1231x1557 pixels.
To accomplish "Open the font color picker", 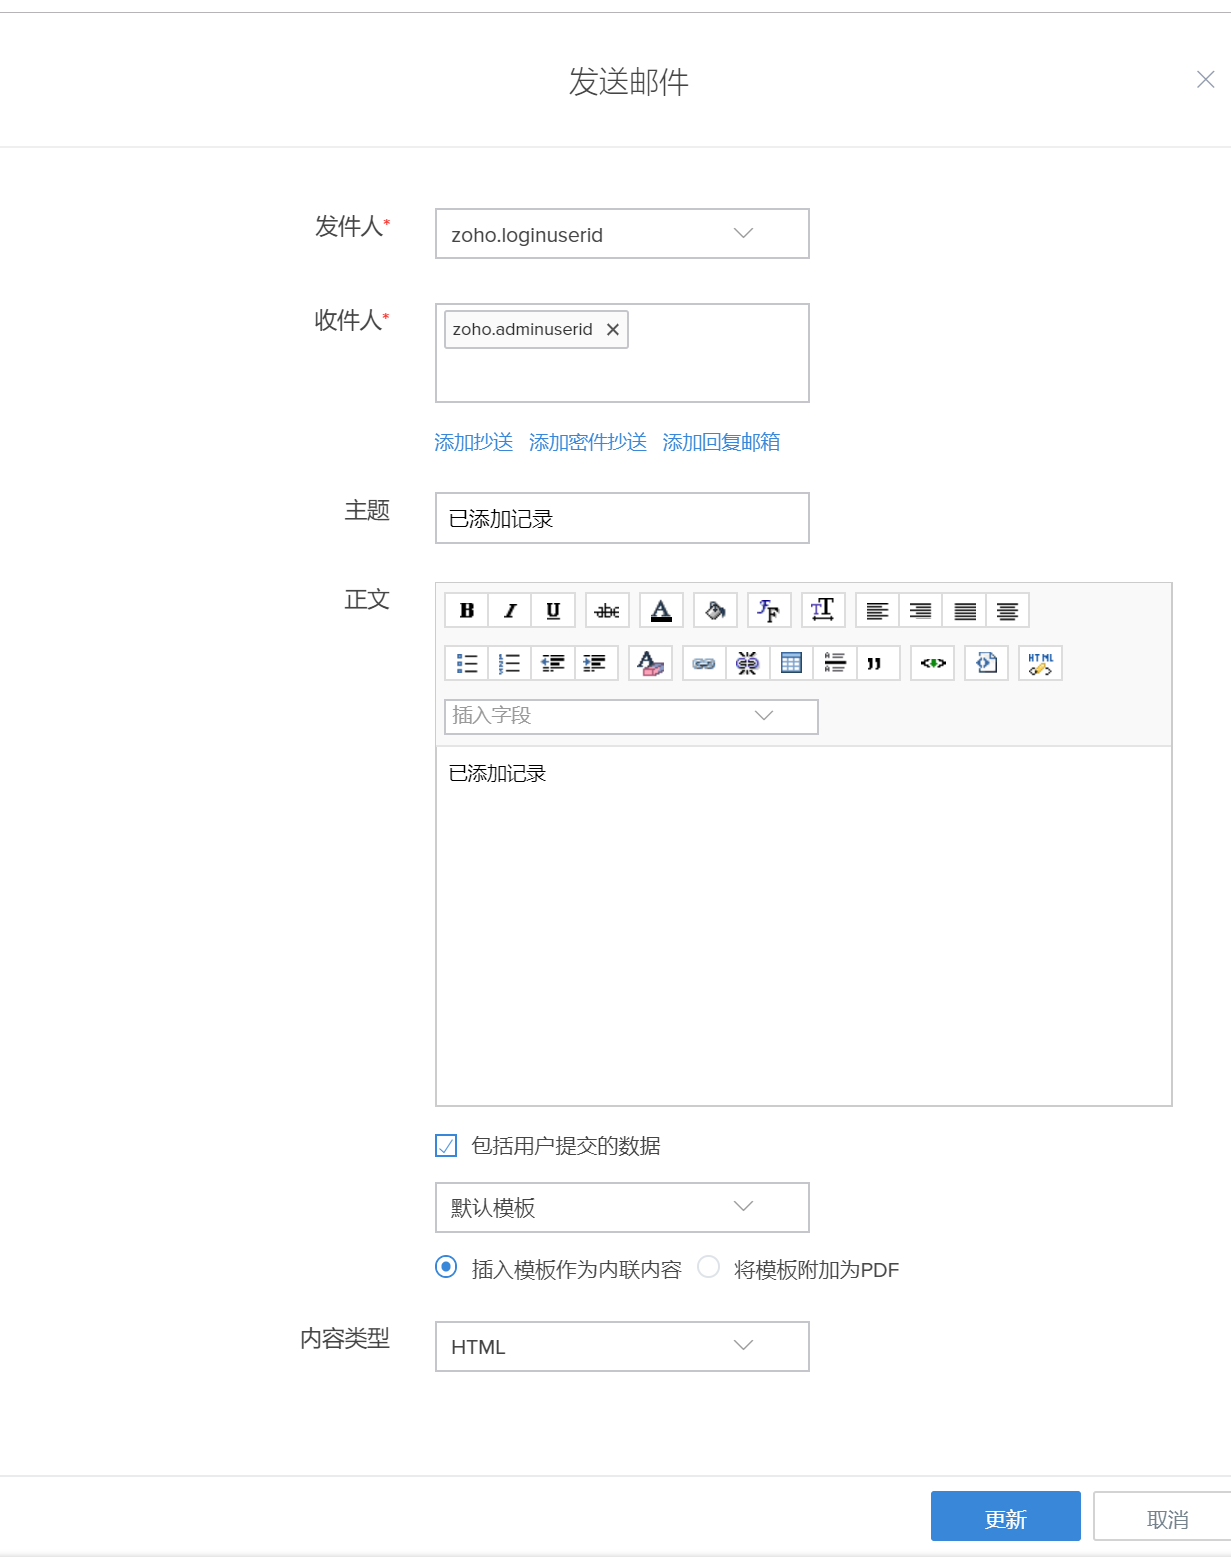I will tap(661, 610).
